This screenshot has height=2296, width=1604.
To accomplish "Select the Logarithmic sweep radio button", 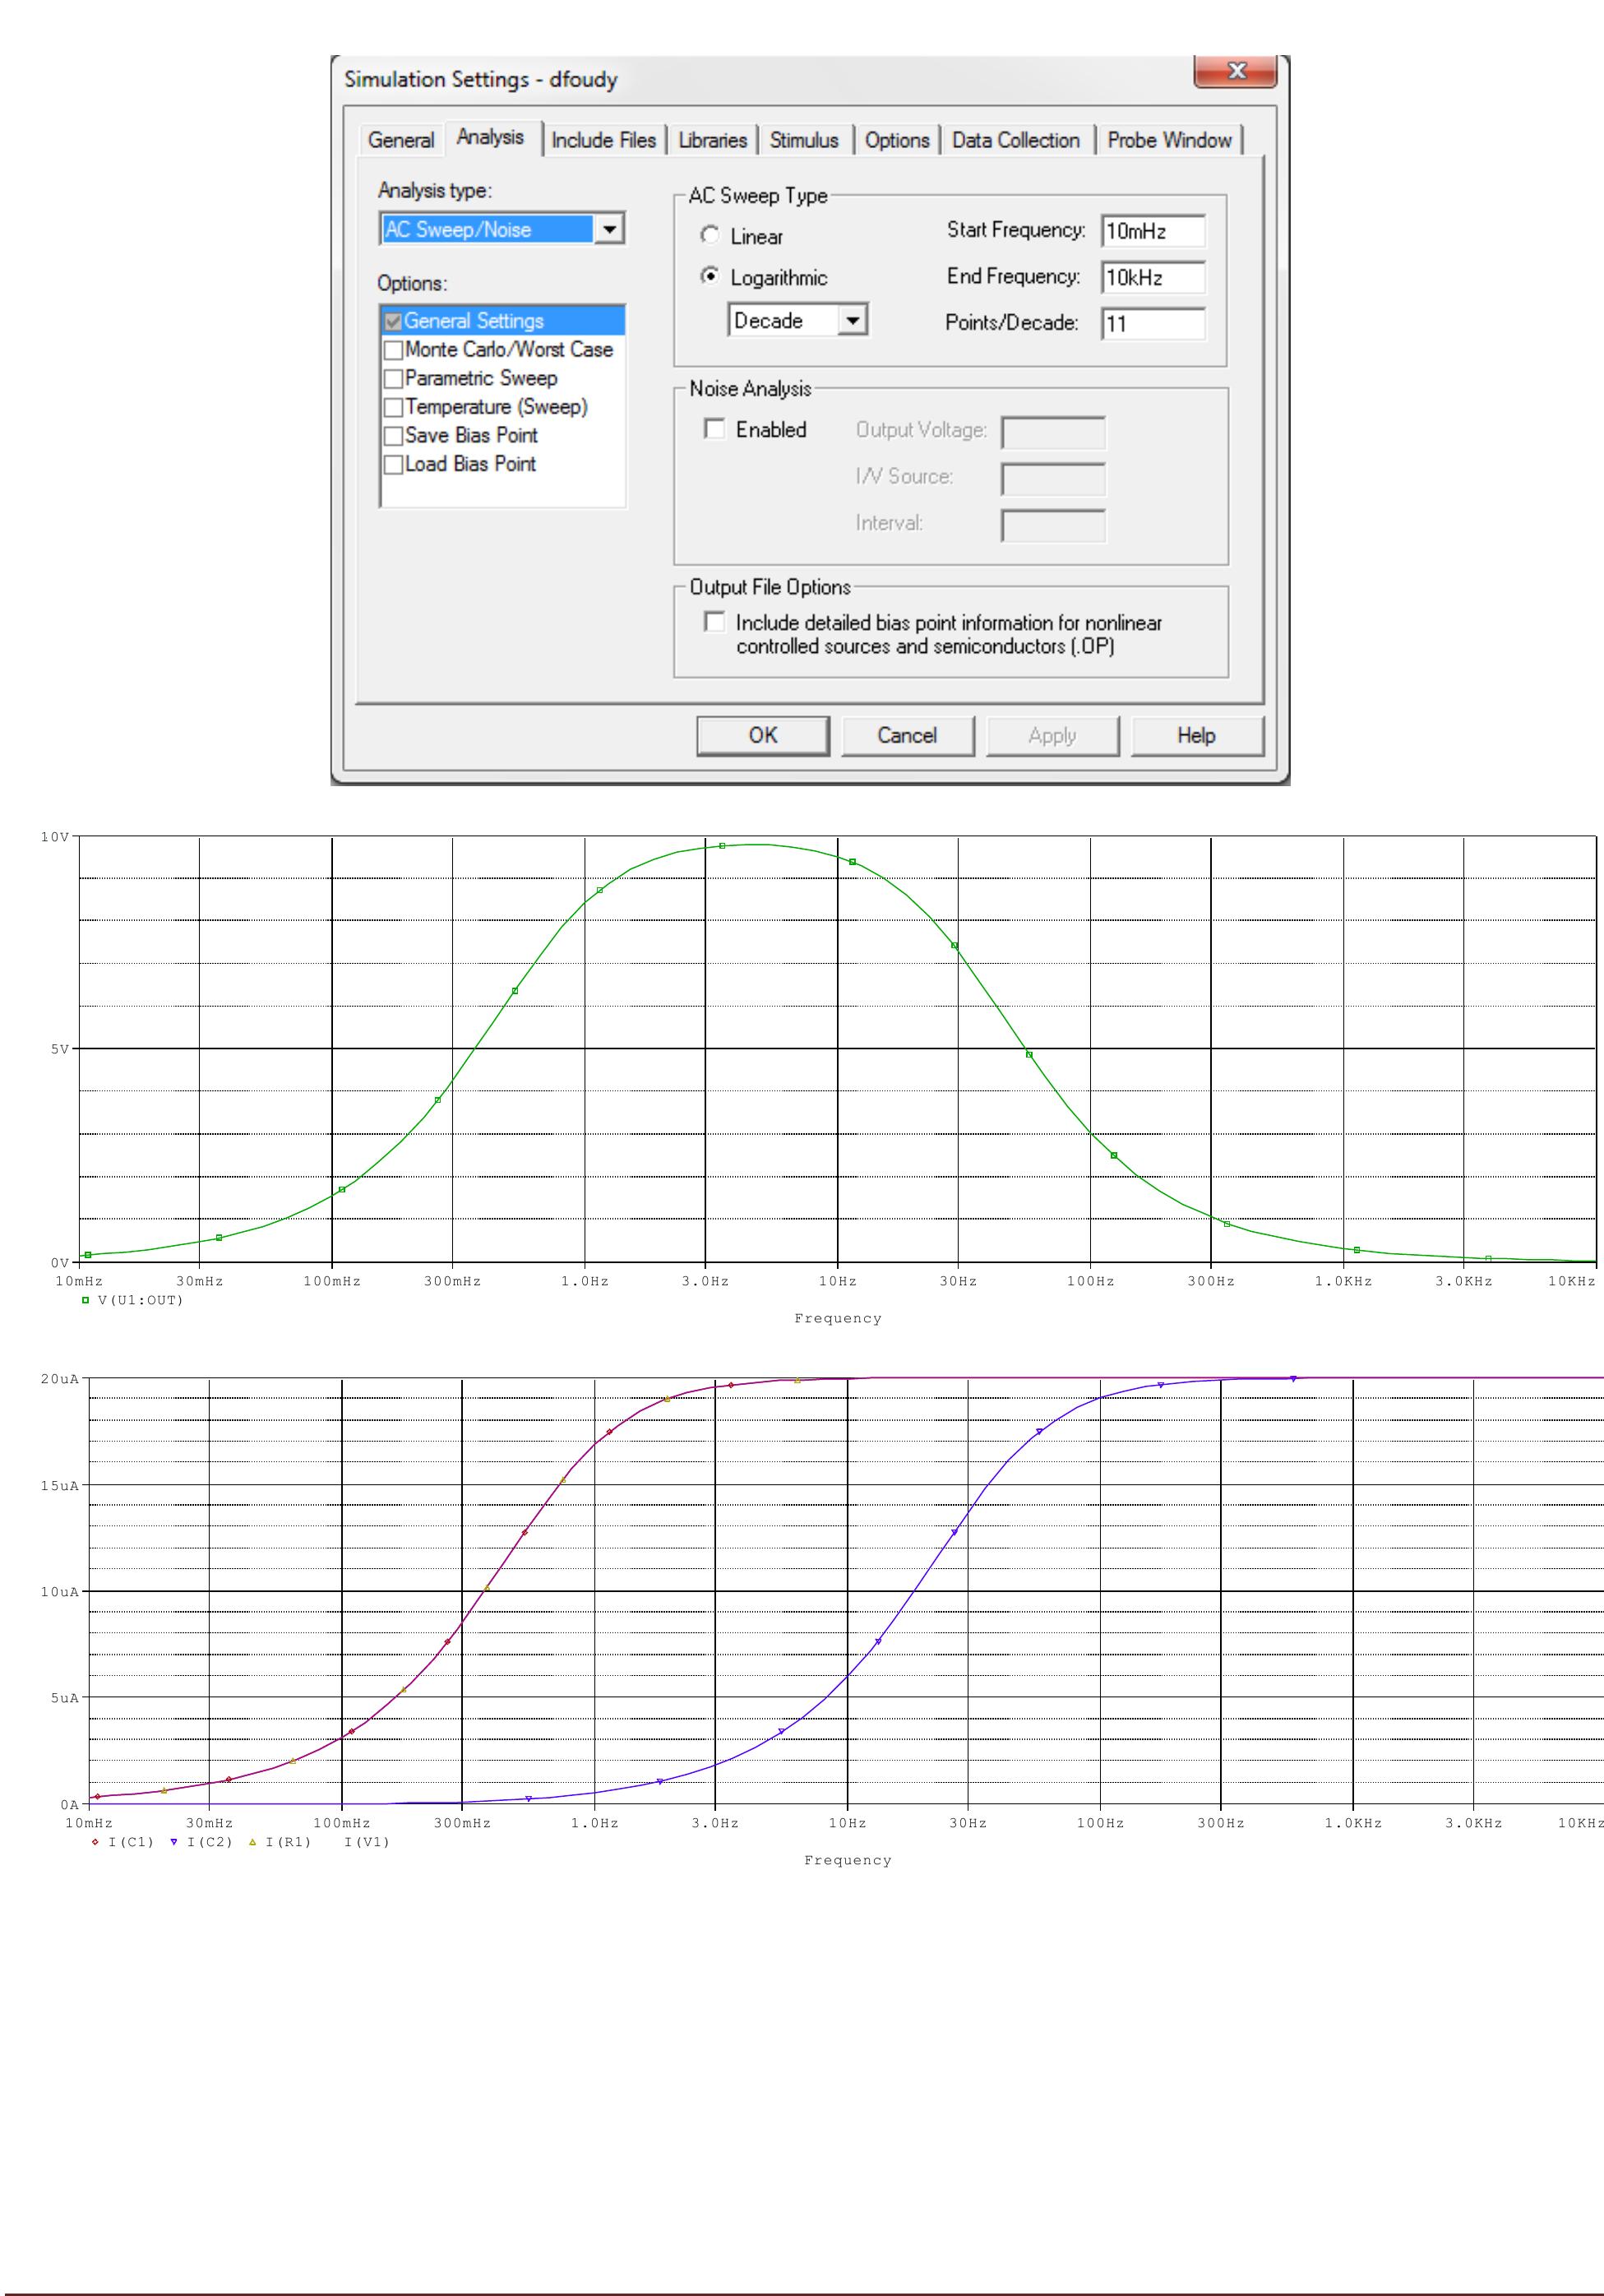I will click(x=710, y=276).
